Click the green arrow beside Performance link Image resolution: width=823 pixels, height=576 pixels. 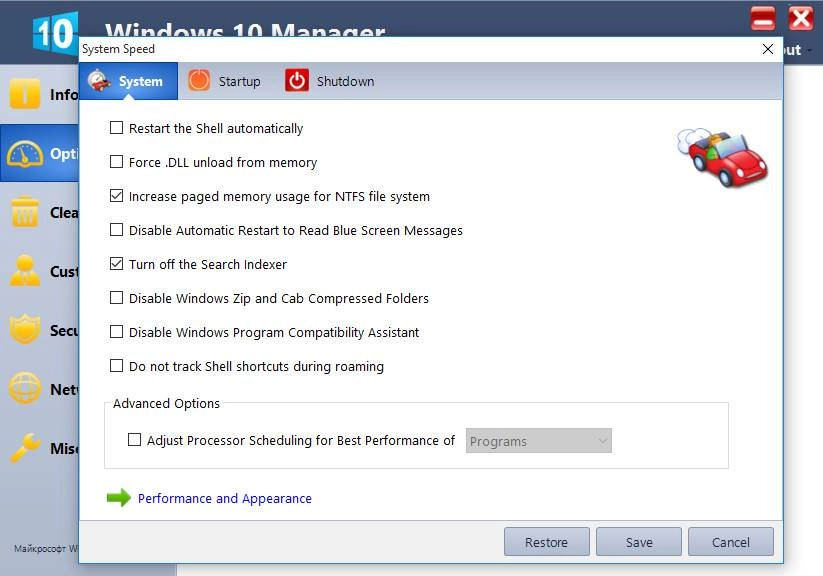[x=119, y=498]
